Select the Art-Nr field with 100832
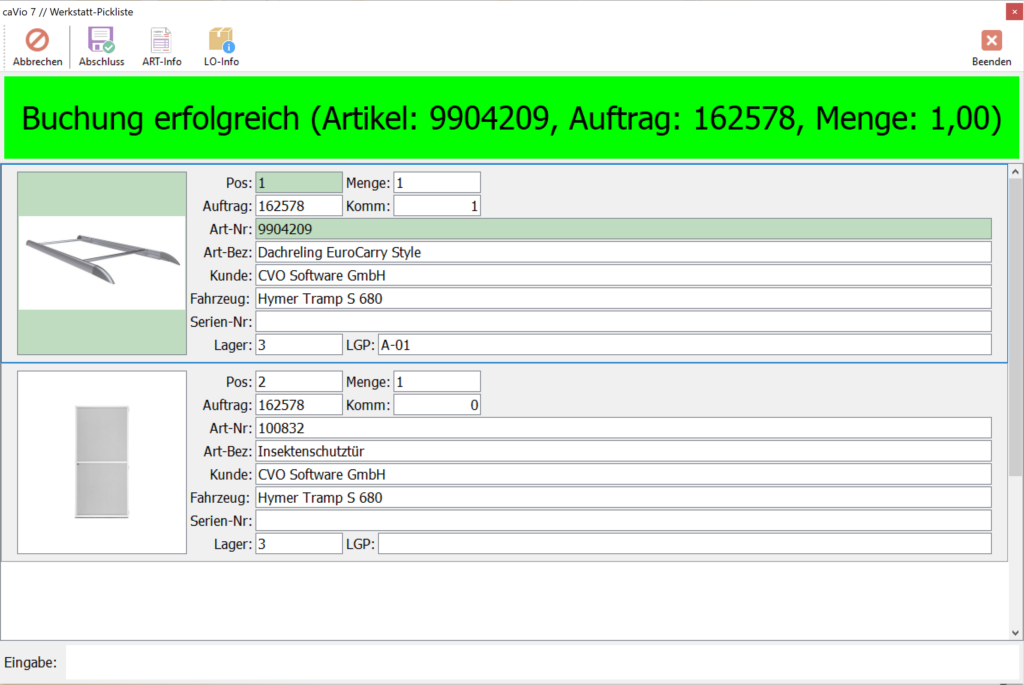 point(623,428)
